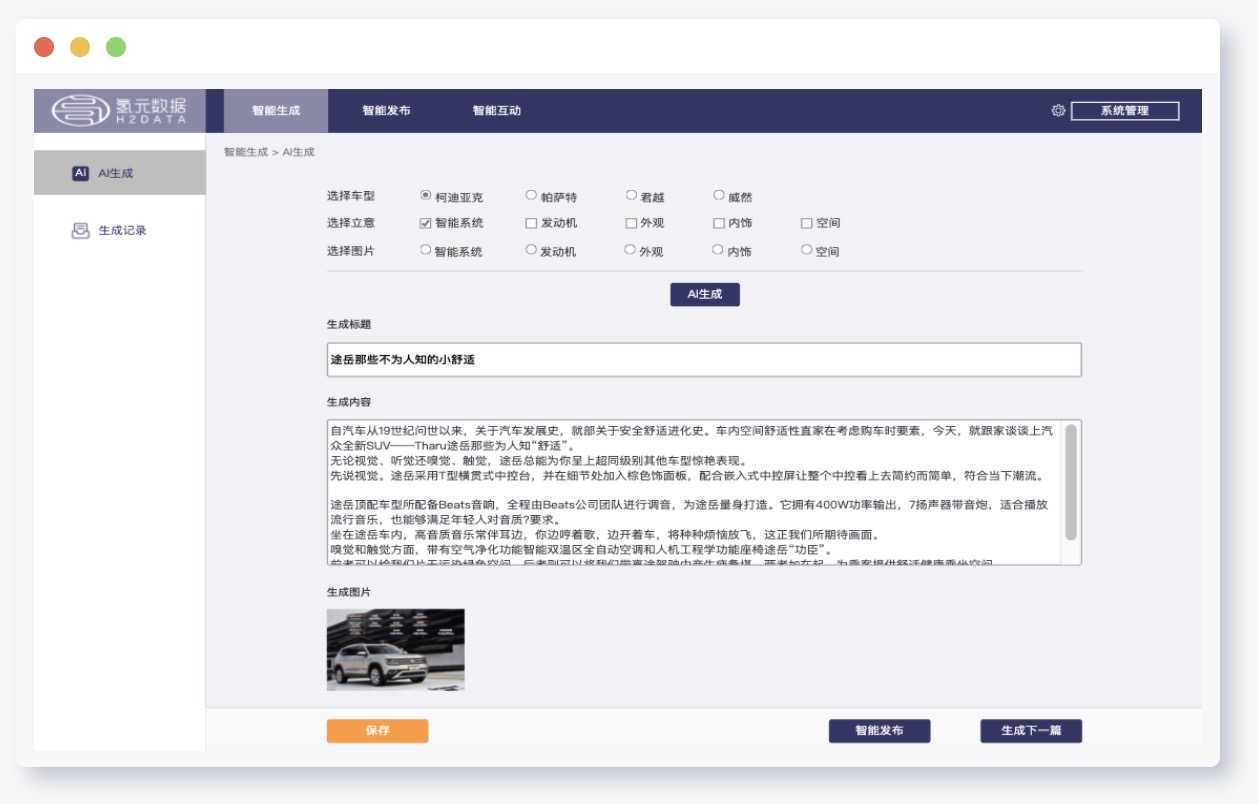Click 智能生成 in breadcrumb
Viewport: 1258px width, 804px height.
pyautogui.click(x=246, y=152)
